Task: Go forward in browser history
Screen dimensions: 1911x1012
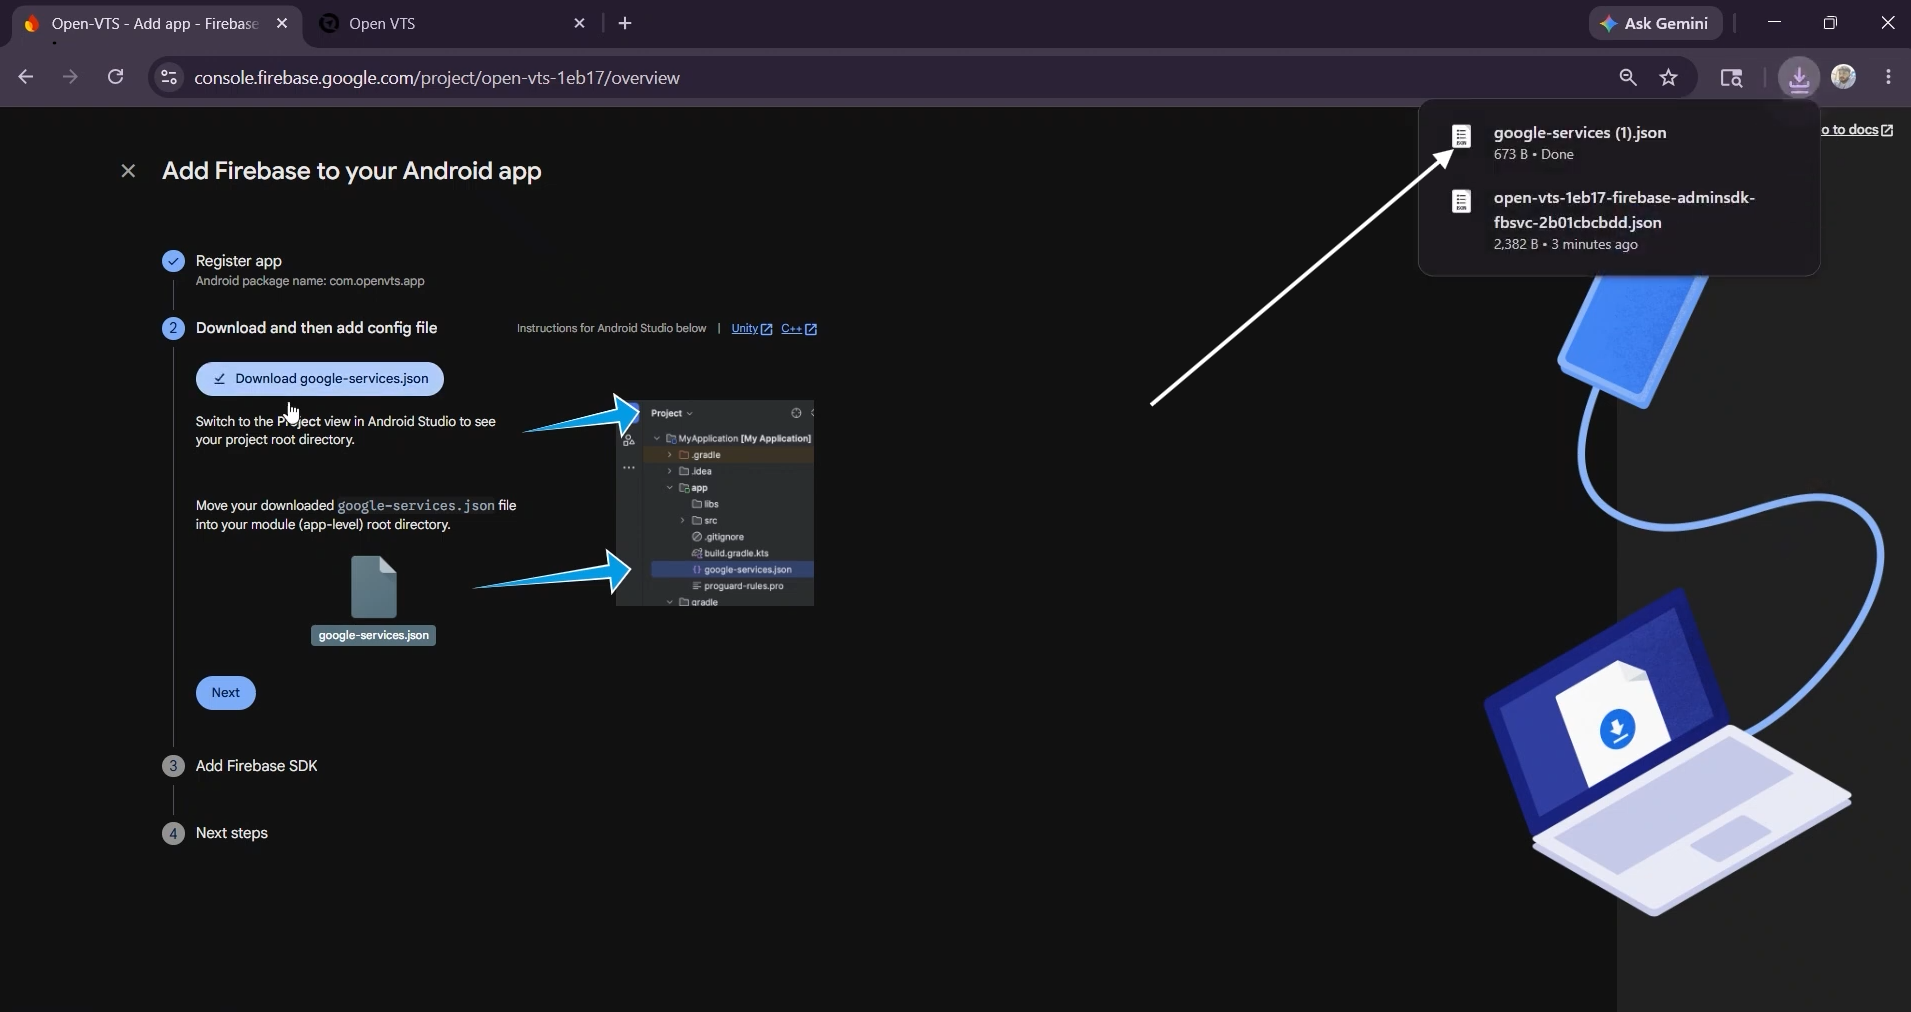Action: point(70,78)
